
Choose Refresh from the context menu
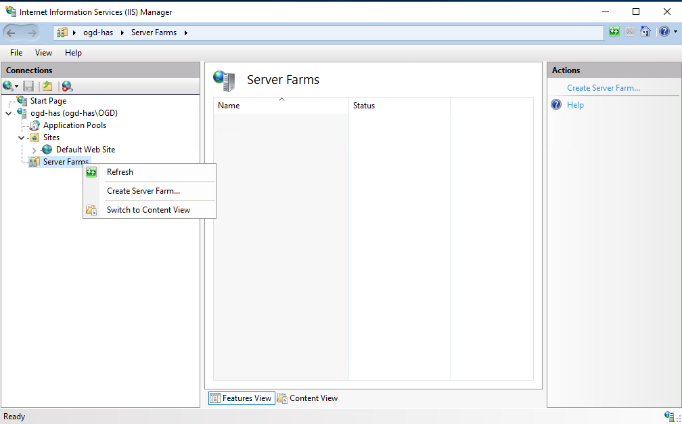click(149, 172)
